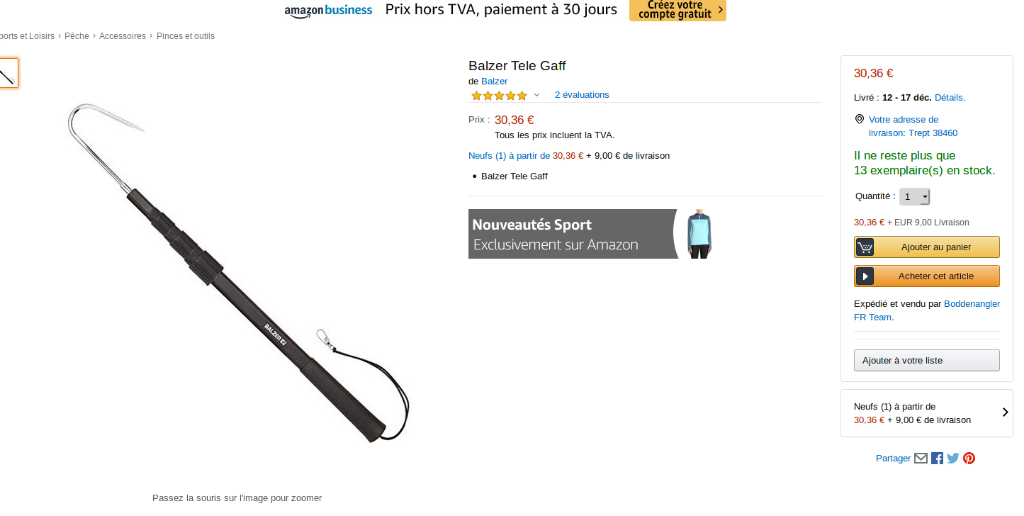Expand the star rating breakdown chevron
Image resolution: width=1024 pixels, height=516 pixels.
pos(537,95)
